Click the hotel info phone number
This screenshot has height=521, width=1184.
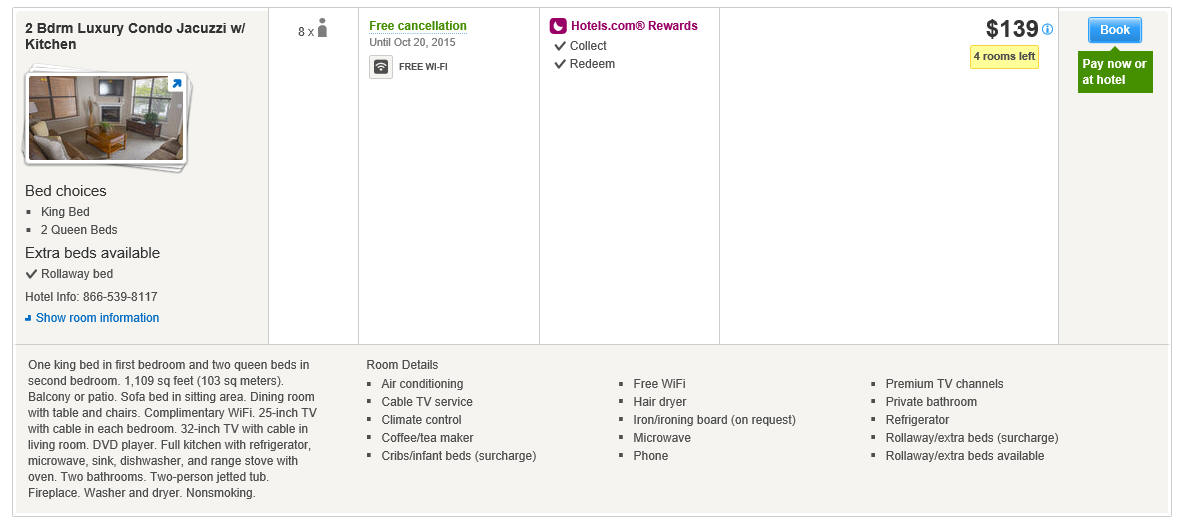click(91, 297)
